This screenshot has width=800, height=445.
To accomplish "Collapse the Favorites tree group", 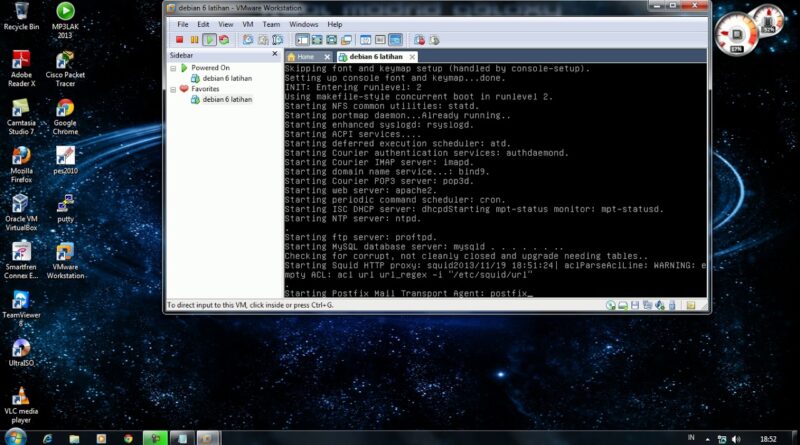I will 173,89.
